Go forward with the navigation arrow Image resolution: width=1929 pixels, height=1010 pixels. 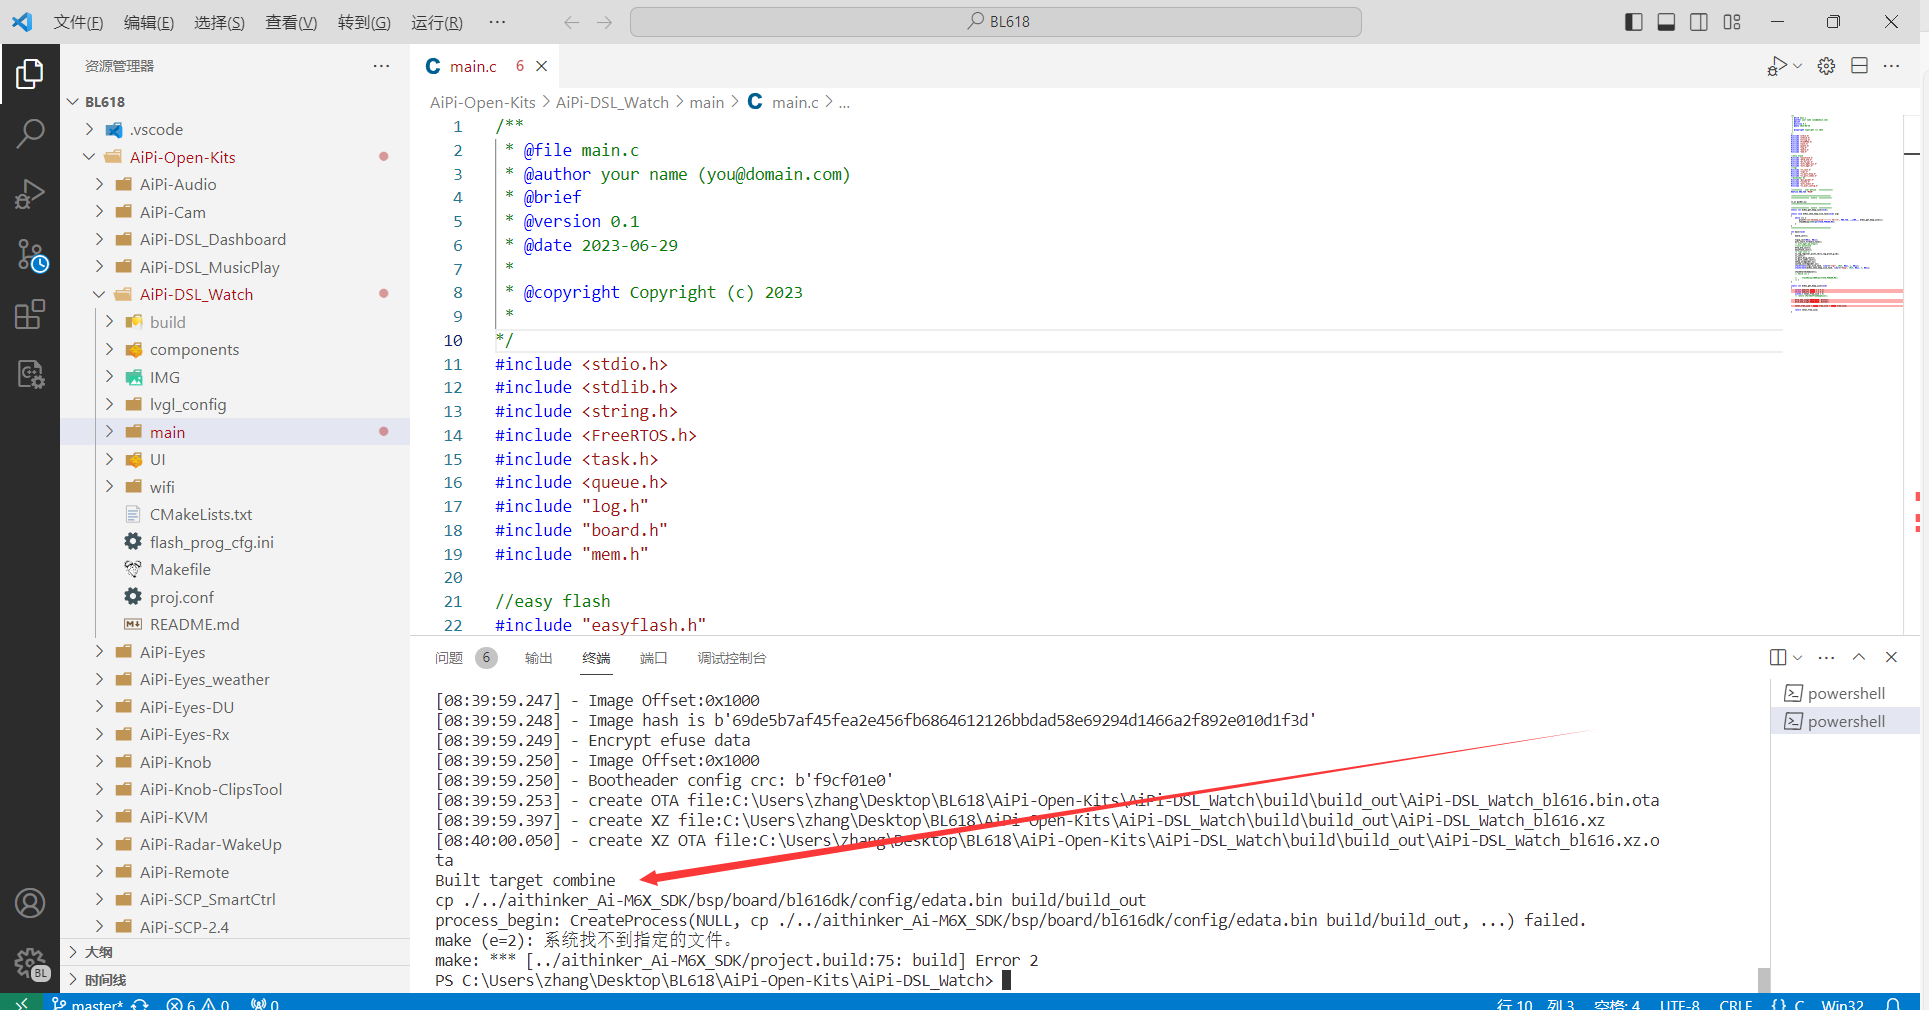tap(604, 22)
